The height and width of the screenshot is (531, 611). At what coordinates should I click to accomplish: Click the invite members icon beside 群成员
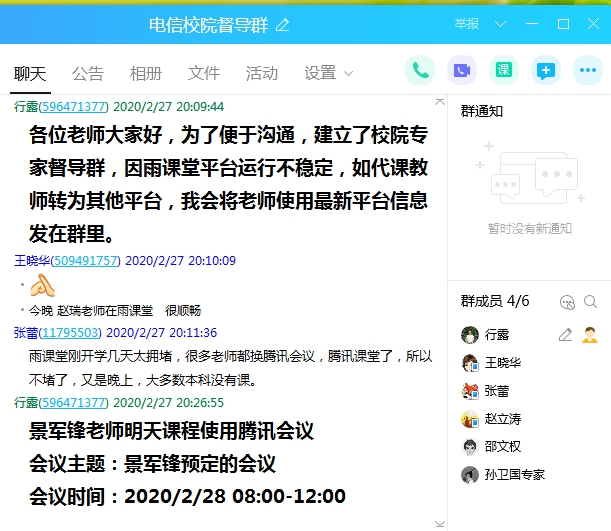coord(567,302)
